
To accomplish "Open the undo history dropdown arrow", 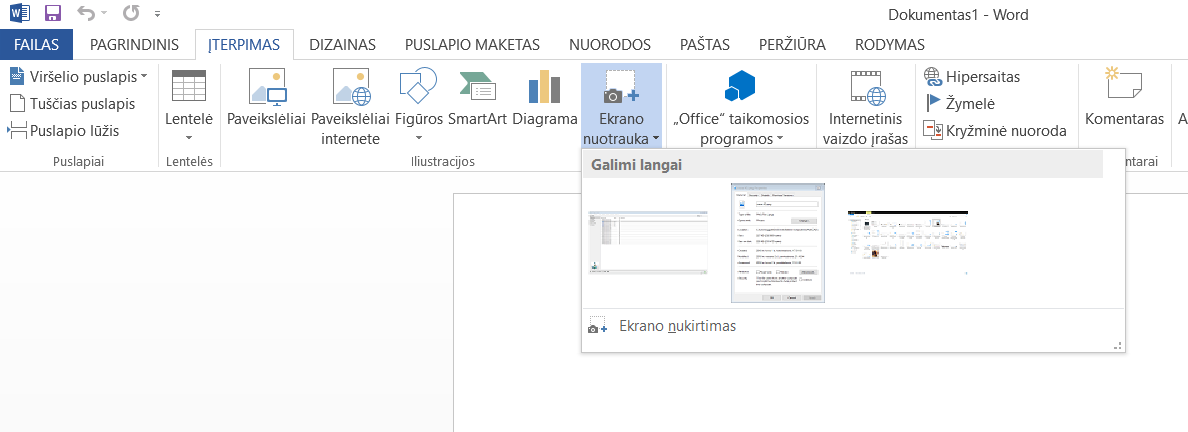I will click(105, 14).
